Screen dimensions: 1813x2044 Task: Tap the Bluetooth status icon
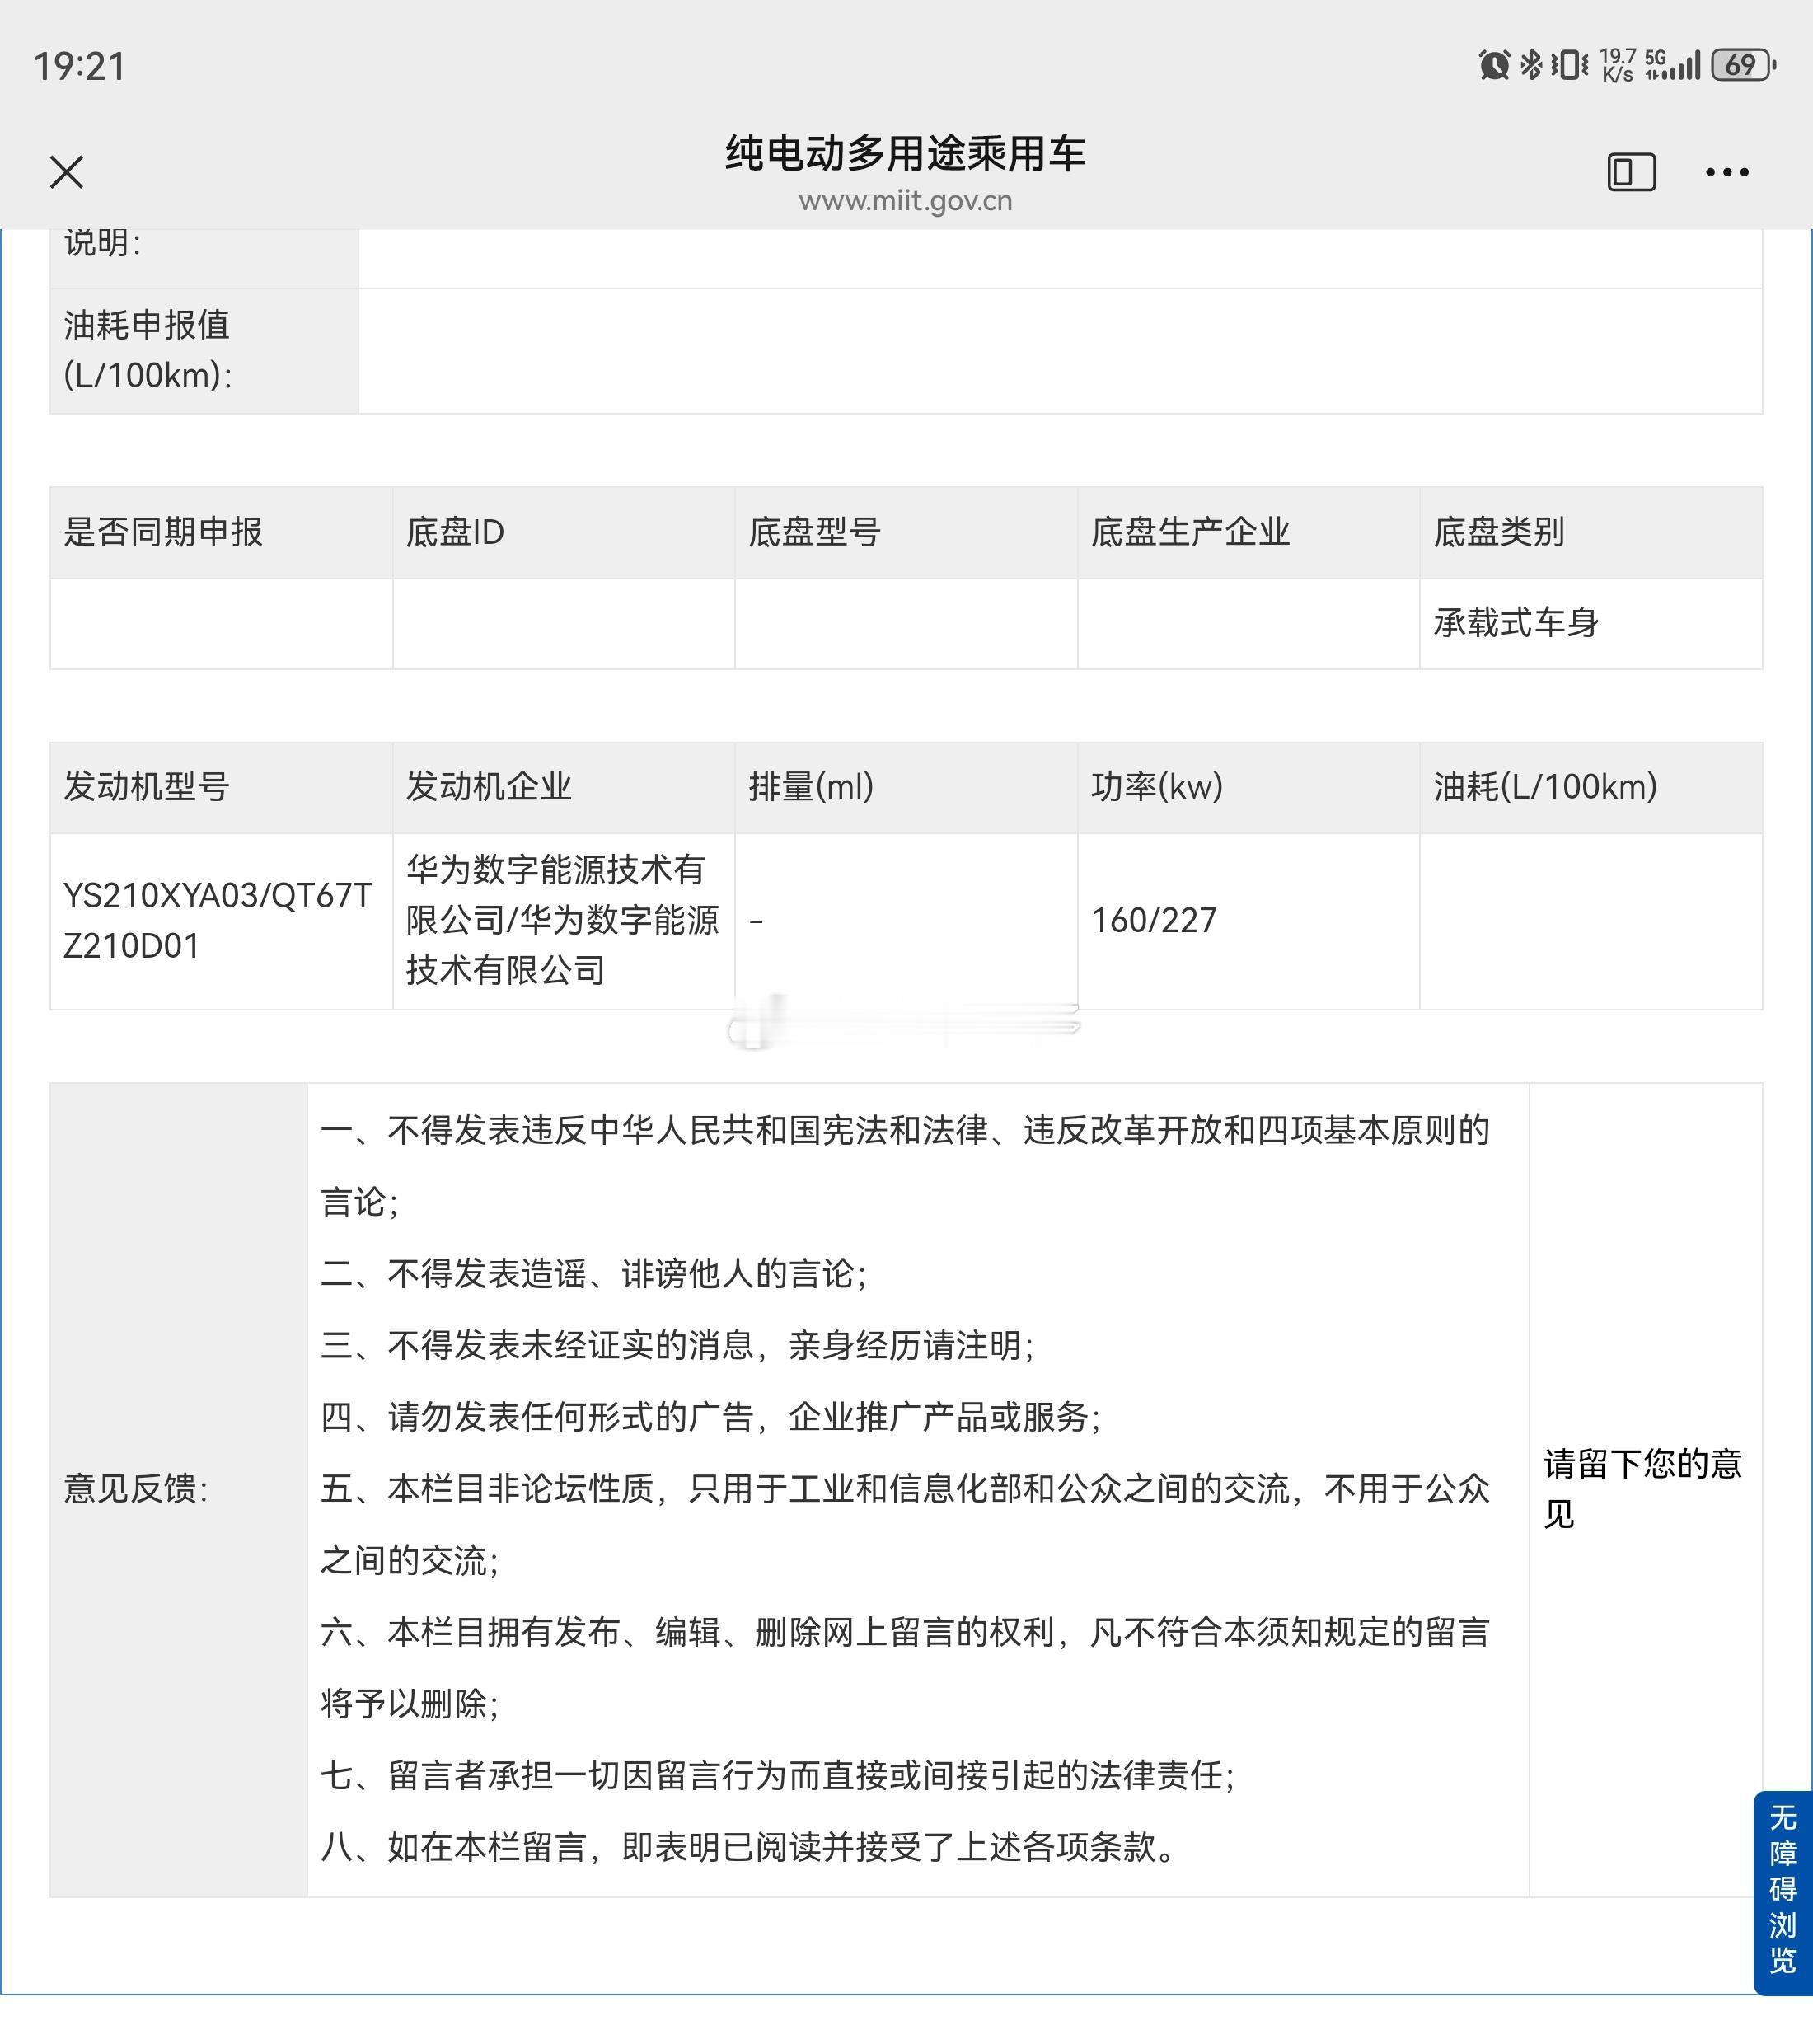coord(1530,65)
